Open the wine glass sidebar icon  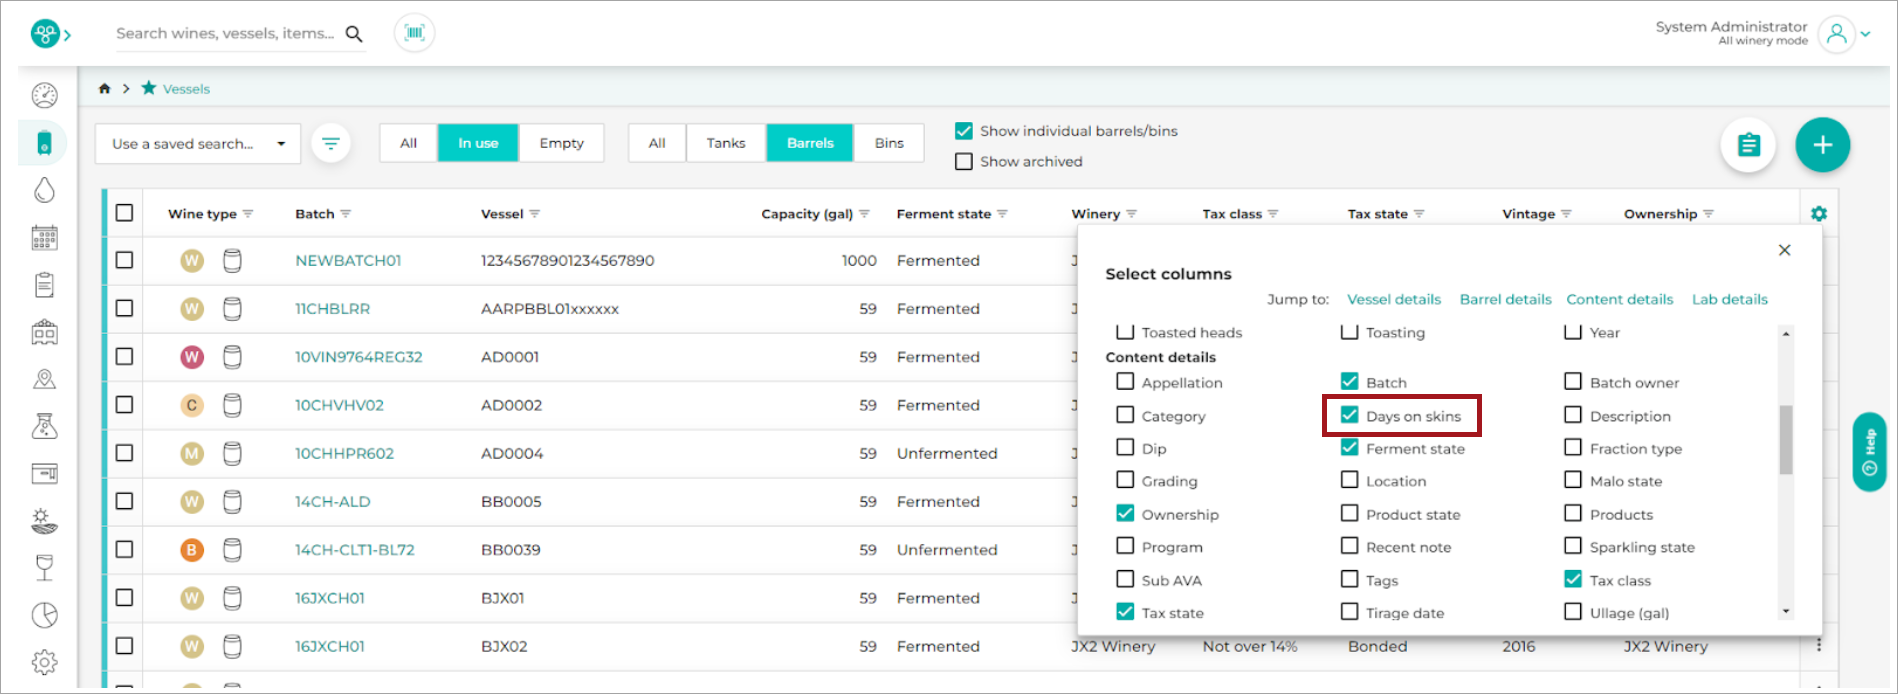[x=44, y=568]
